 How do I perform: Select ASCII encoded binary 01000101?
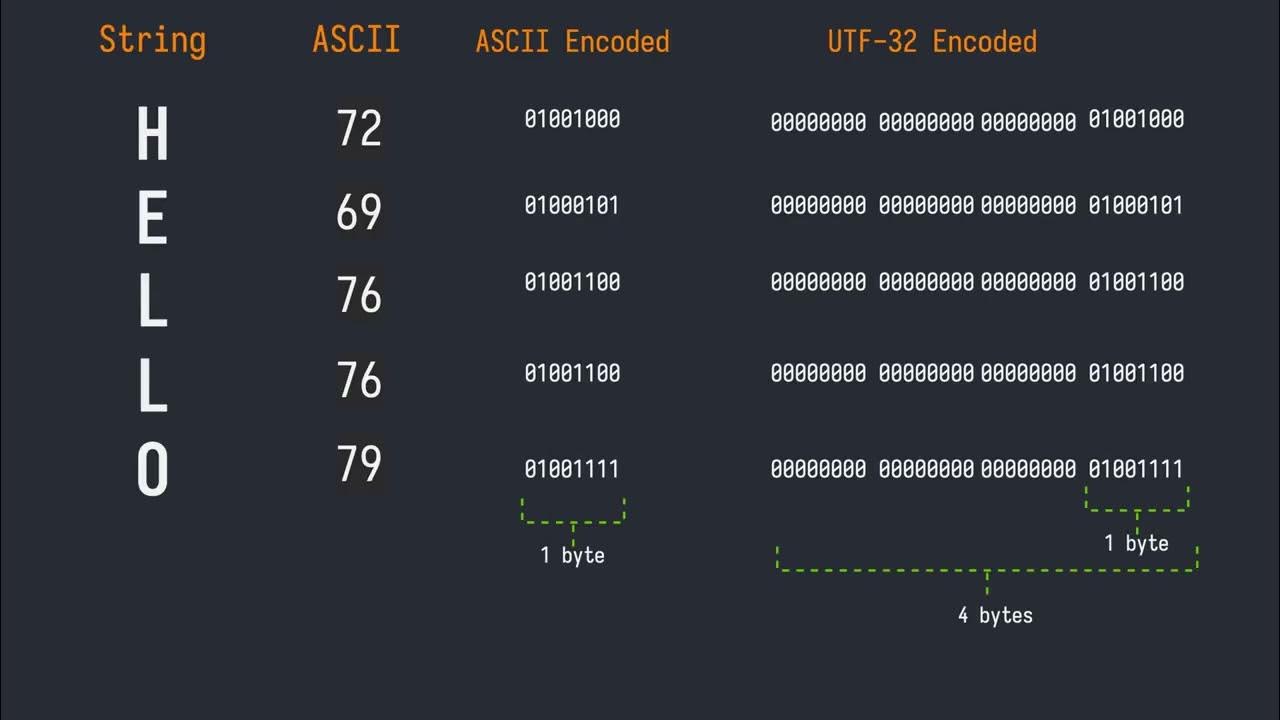click(x=572, y=206)
